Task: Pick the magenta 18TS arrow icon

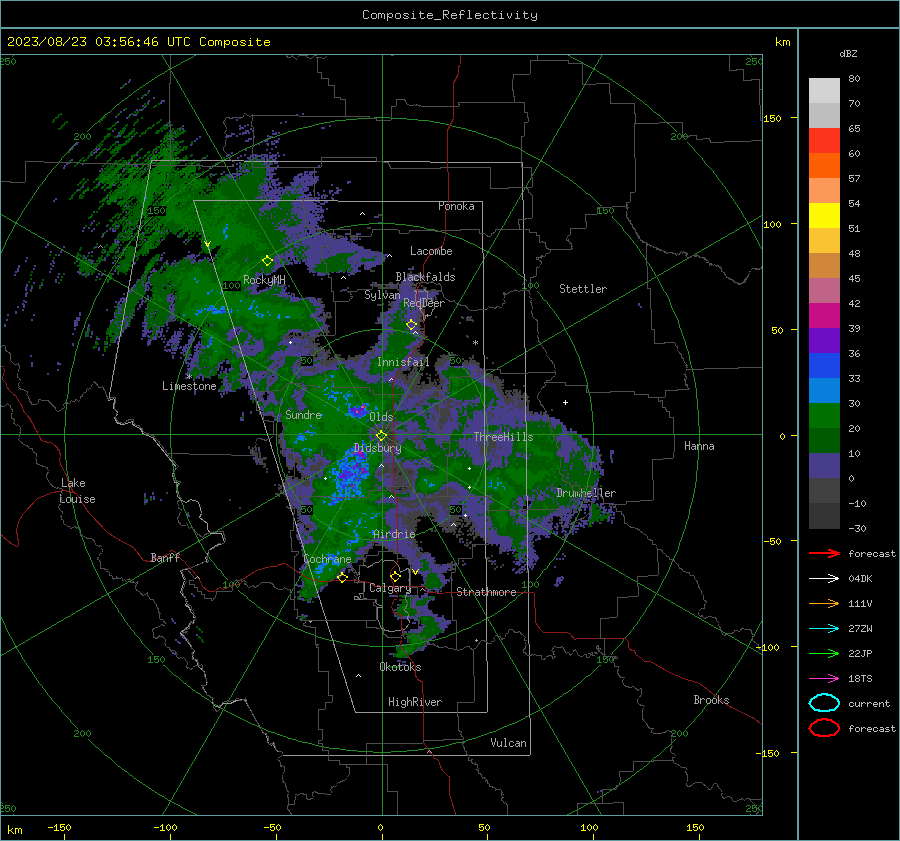Action: pos(824,678)
